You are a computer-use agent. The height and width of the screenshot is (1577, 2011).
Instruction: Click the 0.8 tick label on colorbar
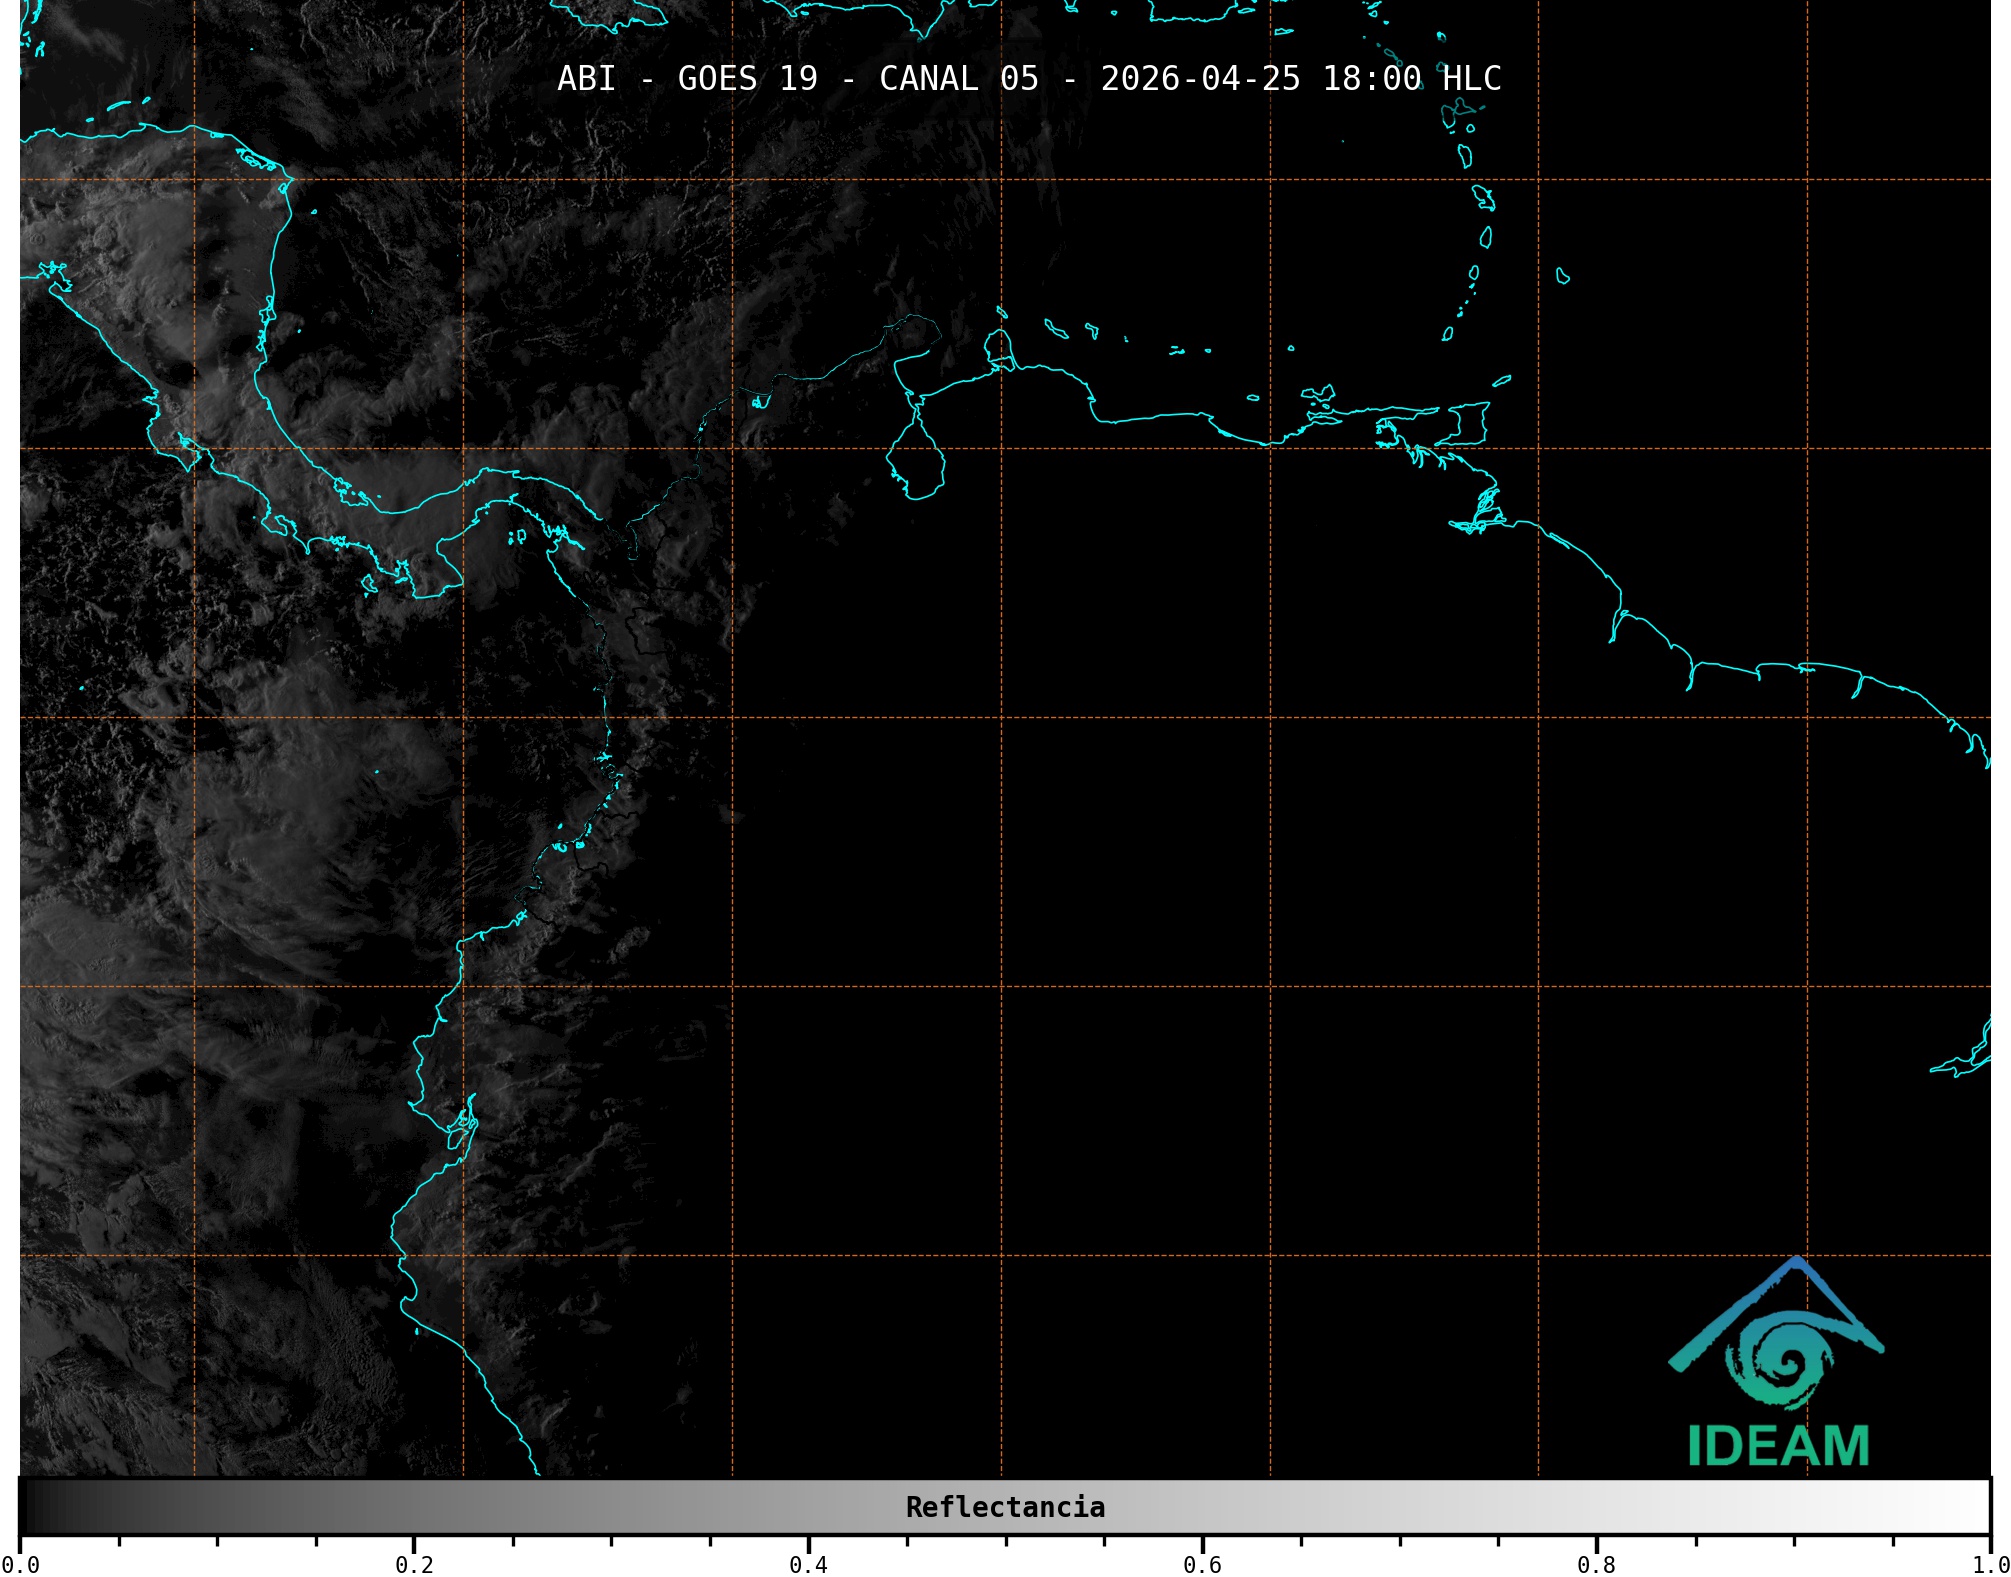coord(1596,1564)
